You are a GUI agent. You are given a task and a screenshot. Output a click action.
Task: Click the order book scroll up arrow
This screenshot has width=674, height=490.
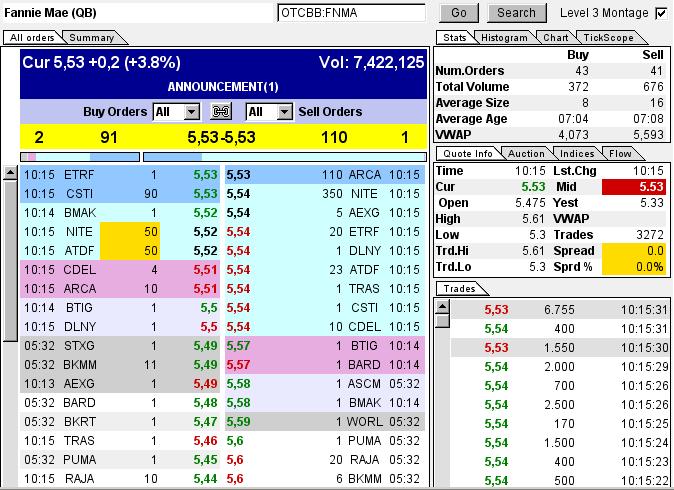pos(10,173)
